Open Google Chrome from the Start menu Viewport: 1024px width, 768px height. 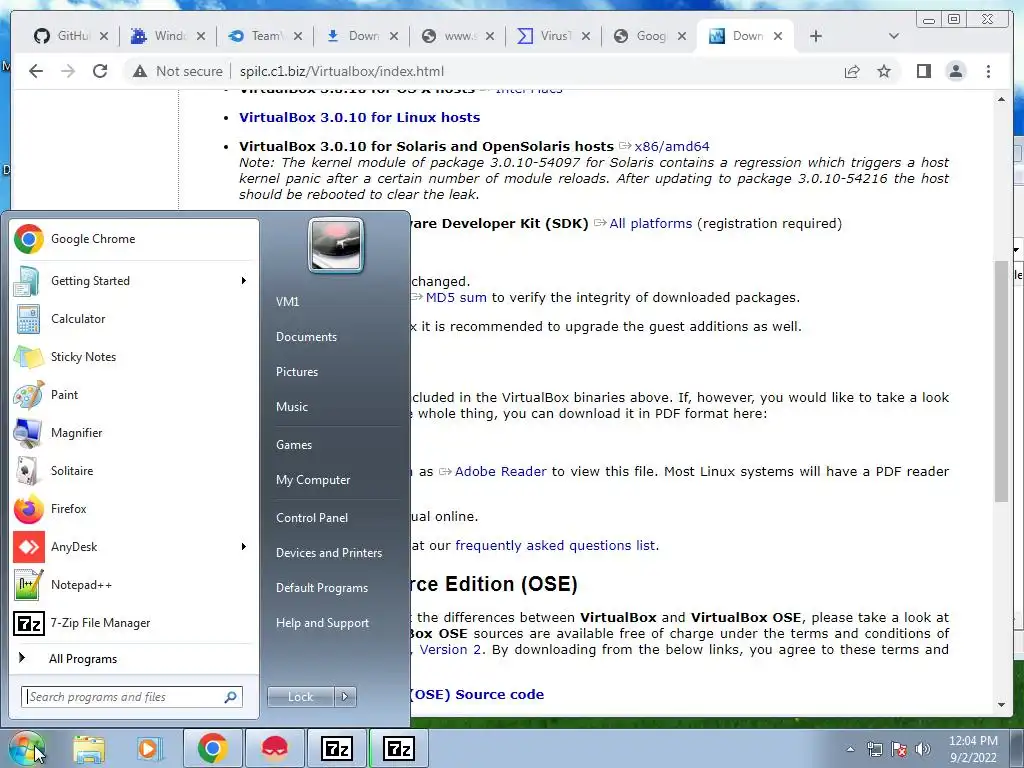pyautogui.click(x=133, y=239)
